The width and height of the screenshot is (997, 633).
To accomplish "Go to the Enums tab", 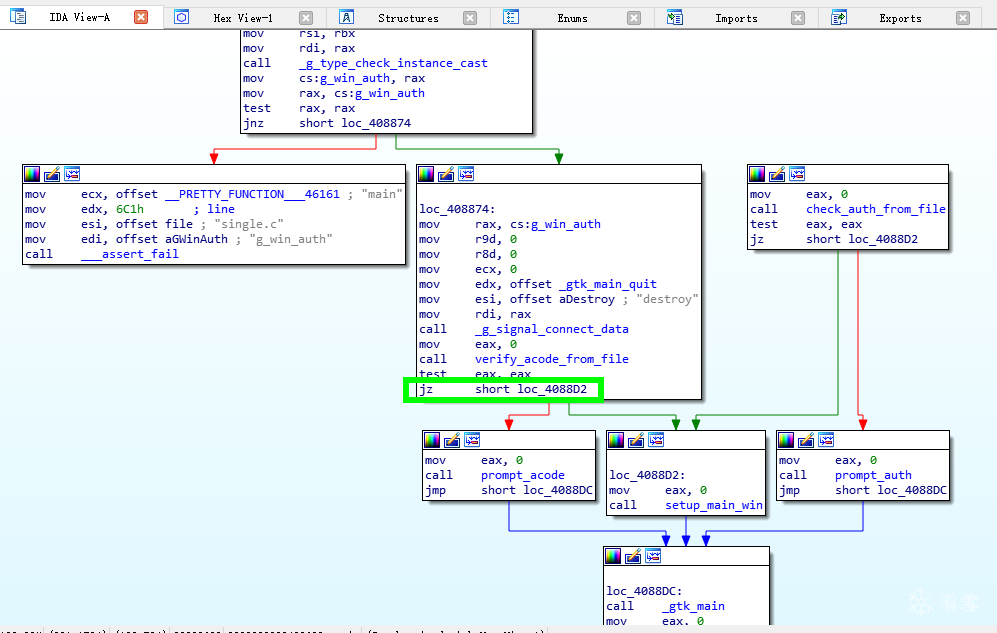I will (x=572, y=18).
